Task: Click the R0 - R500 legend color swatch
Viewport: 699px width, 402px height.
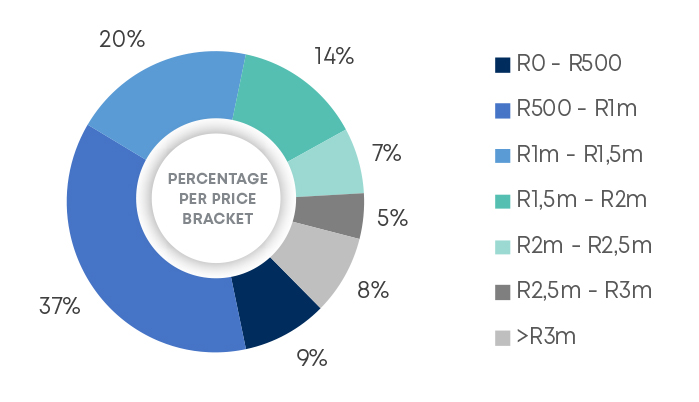Action: pyautogui.click(x=503, y=66)
